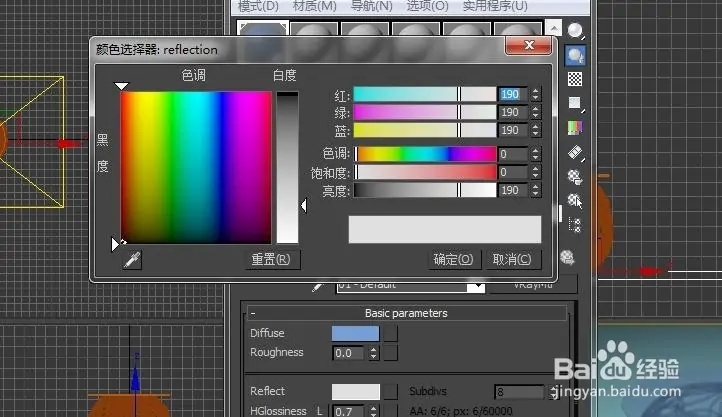The height and width of the screenshot is (417, 722).
Task: Confirm color with 确定(O) button
Action: 454,260
